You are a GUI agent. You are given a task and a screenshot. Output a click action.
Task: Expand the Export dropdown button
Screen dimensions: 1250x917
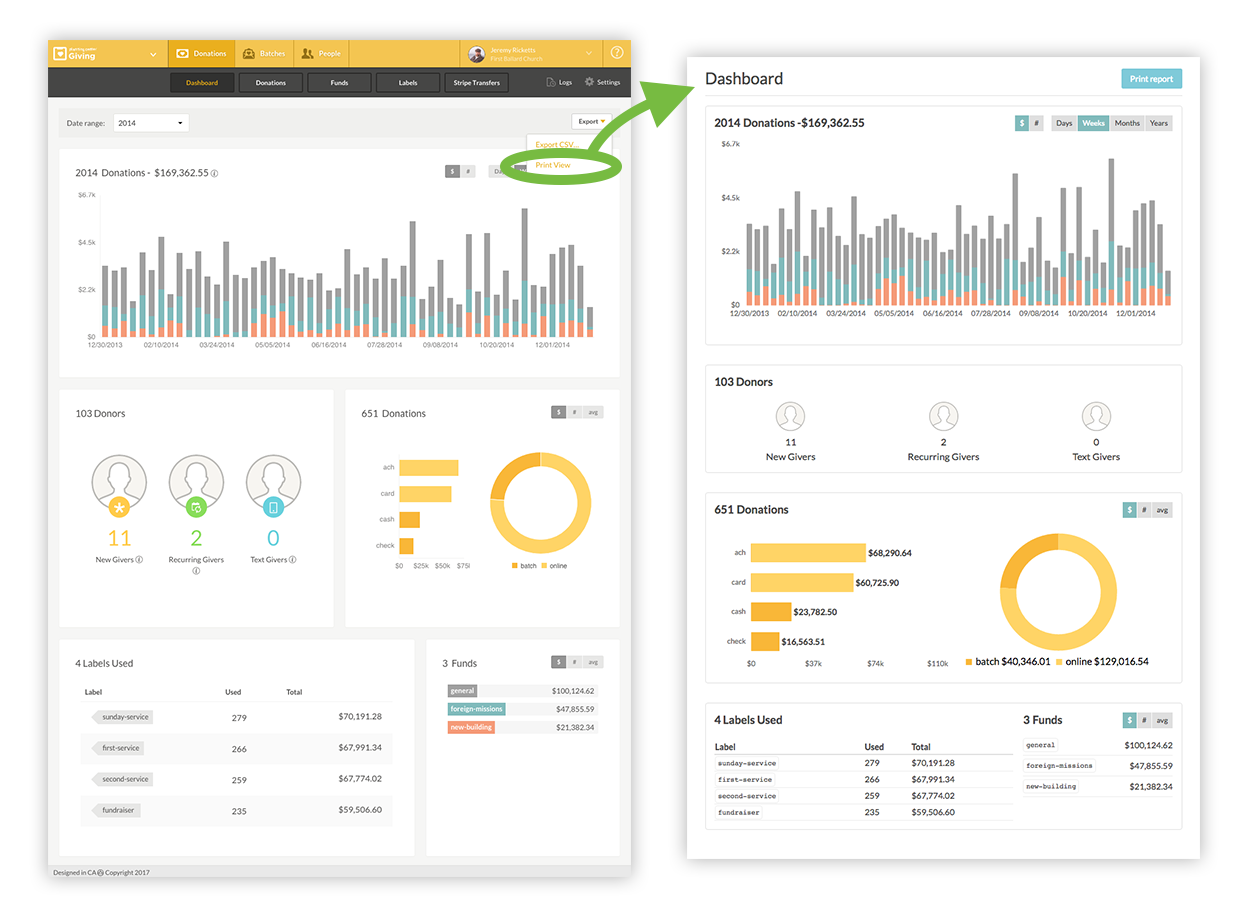coord(591,122)
